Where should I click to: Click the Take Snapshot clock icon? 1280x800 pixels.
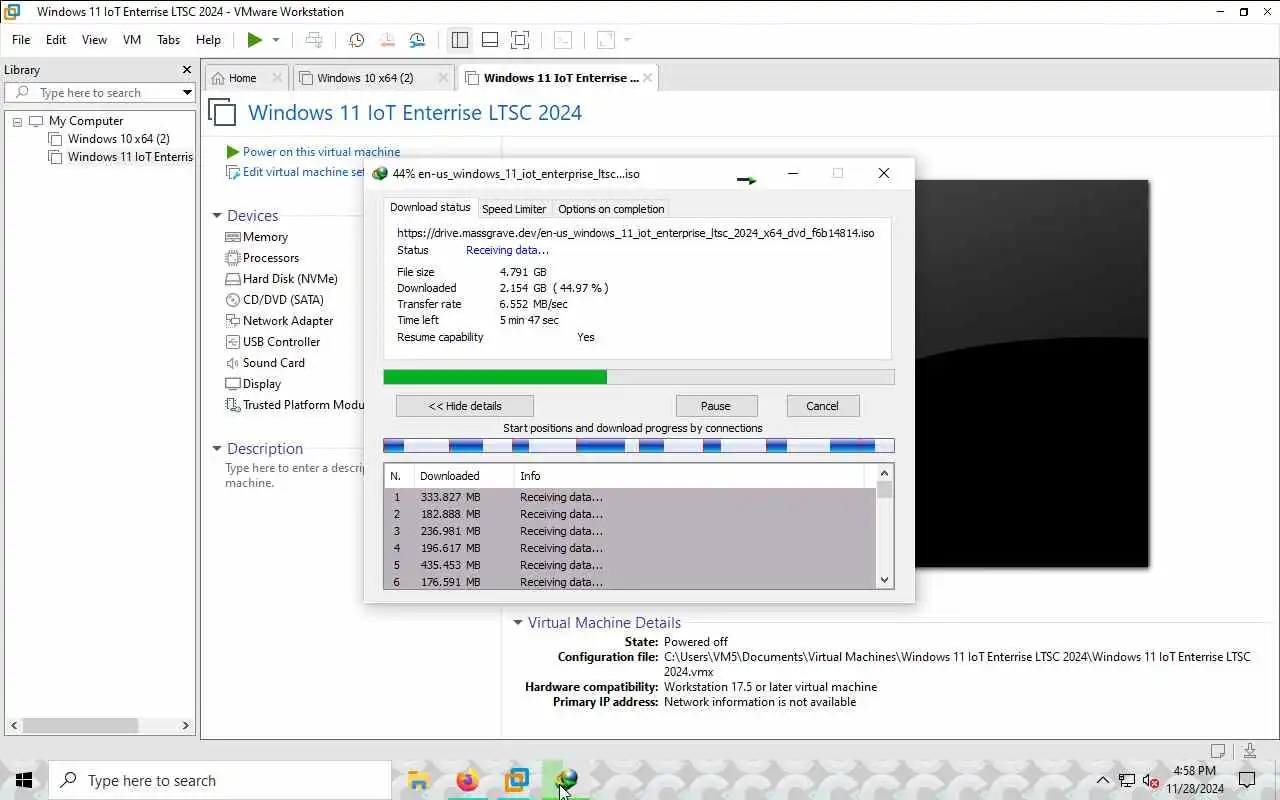[x=356, y=40]
